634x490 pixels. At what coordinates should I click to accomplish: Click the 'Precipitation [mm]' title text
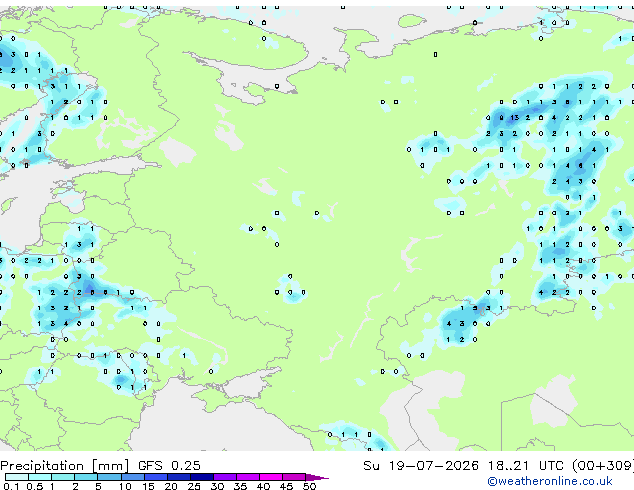tap(65, 466)
